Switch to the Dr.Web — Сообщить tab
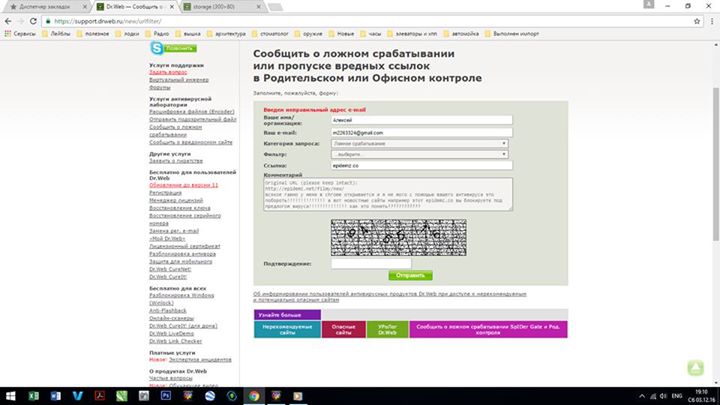Image resolution: width=720 pixels, height=405 pixels. 133,7
